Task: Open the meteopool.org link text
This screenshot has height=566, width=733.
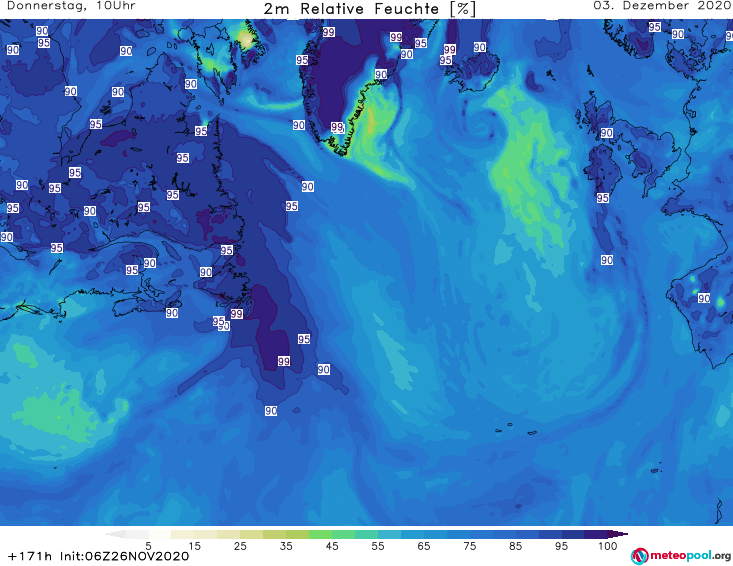Action: tap(690, 555)
